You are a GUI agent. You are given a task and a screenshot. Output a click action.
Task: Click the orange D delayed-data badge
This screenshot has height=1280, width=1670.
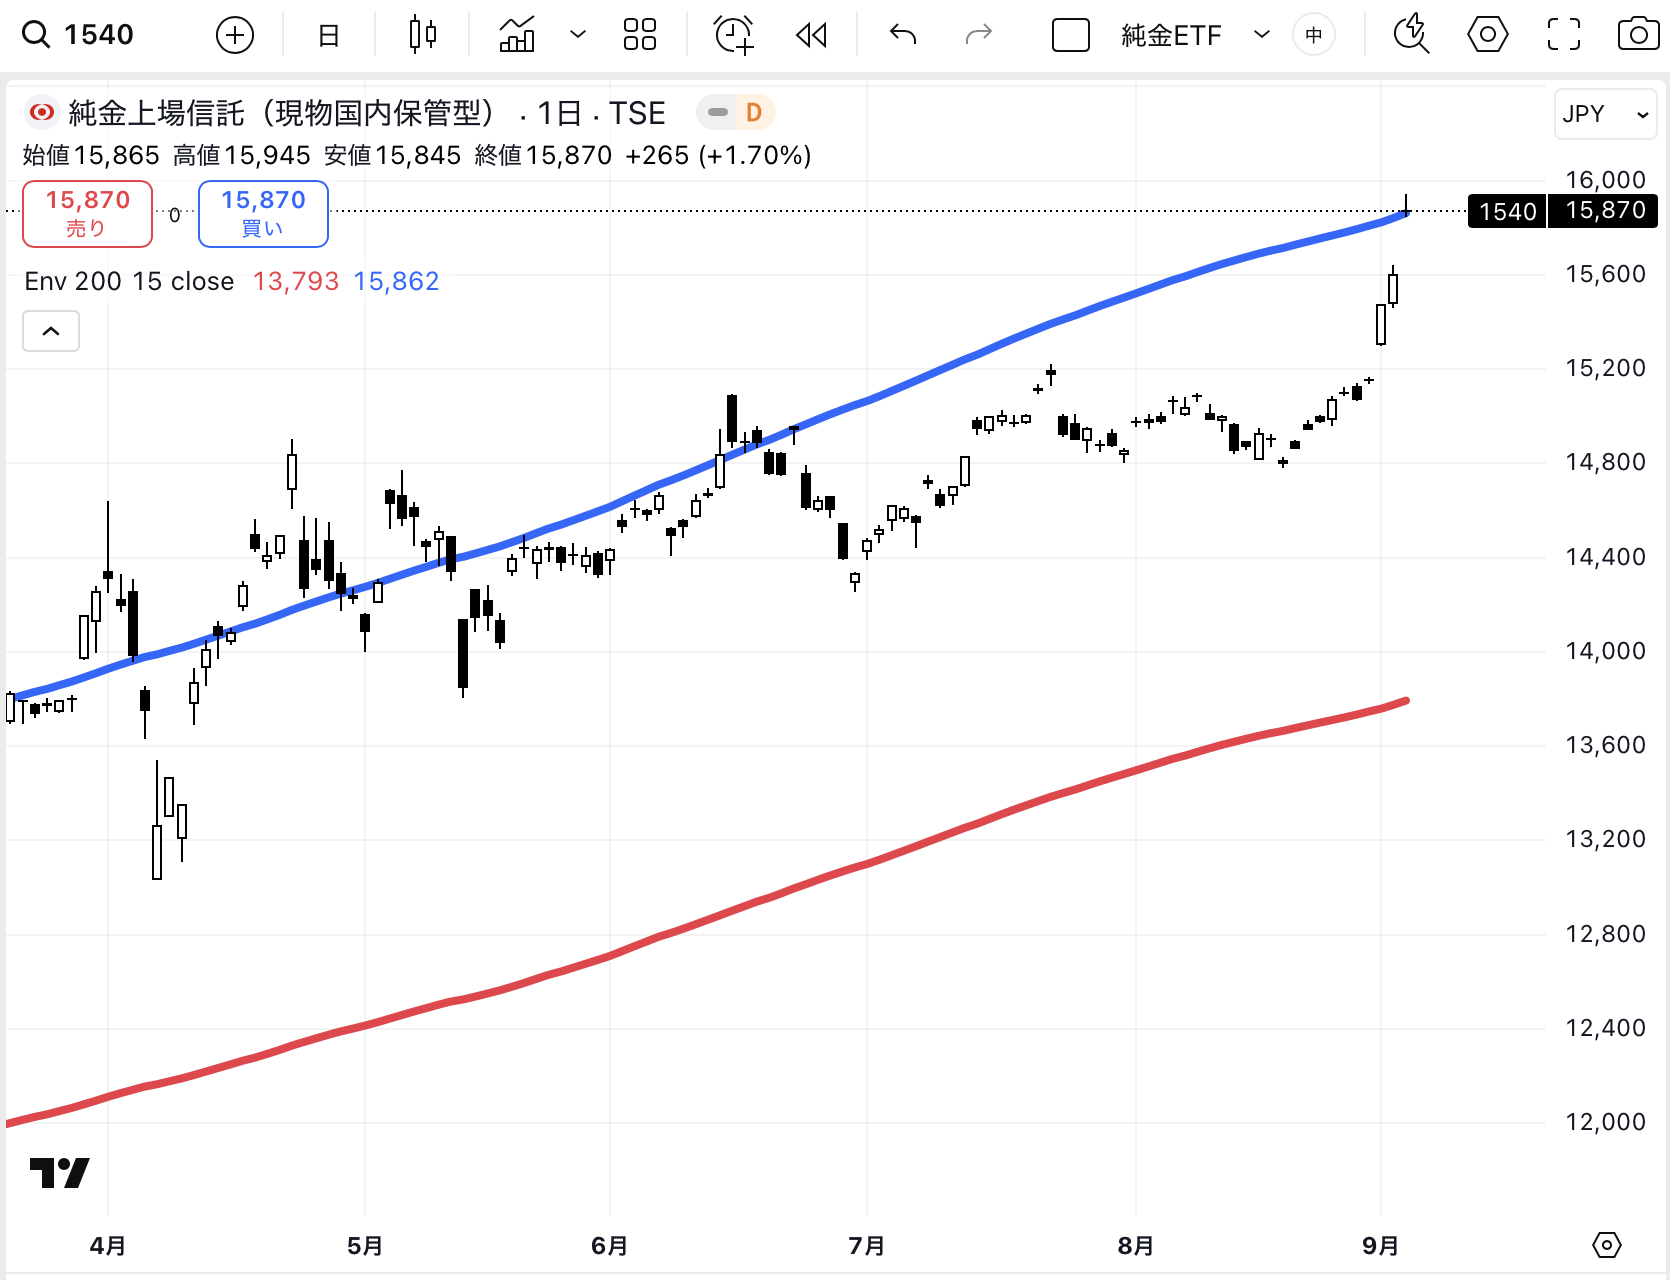coord(754,112)
